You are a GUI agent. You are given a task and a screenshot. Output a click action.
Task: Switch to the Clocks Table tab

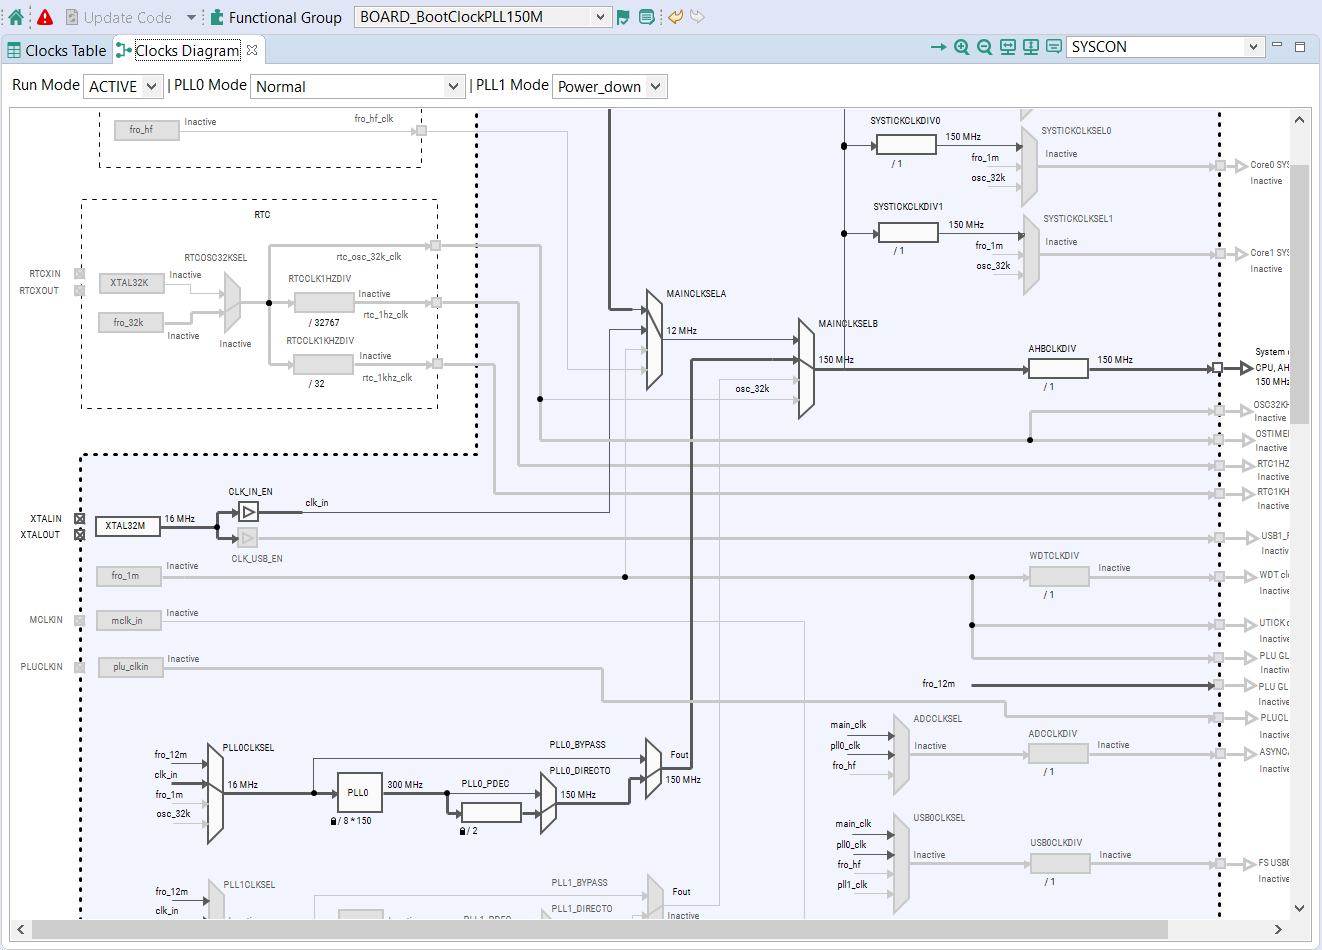57,50
